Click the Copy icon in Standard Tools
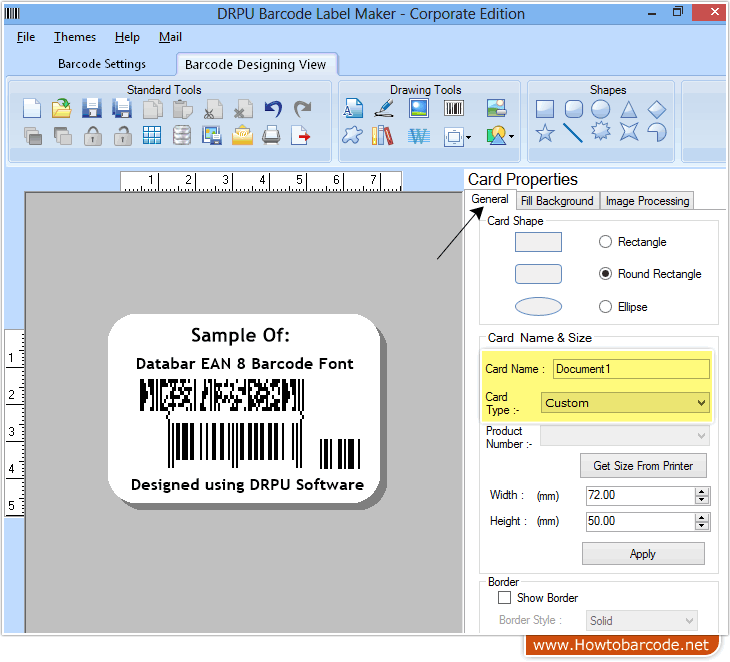The height and width of the screenshot is (662, 730). click(153, 109)
